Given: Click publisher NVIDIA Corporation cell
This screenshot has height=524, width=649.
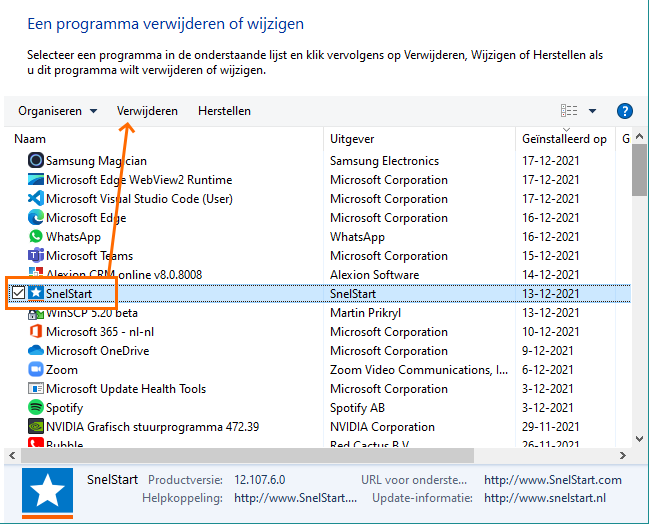Looking at the screenshot, I should coord(382,427).
